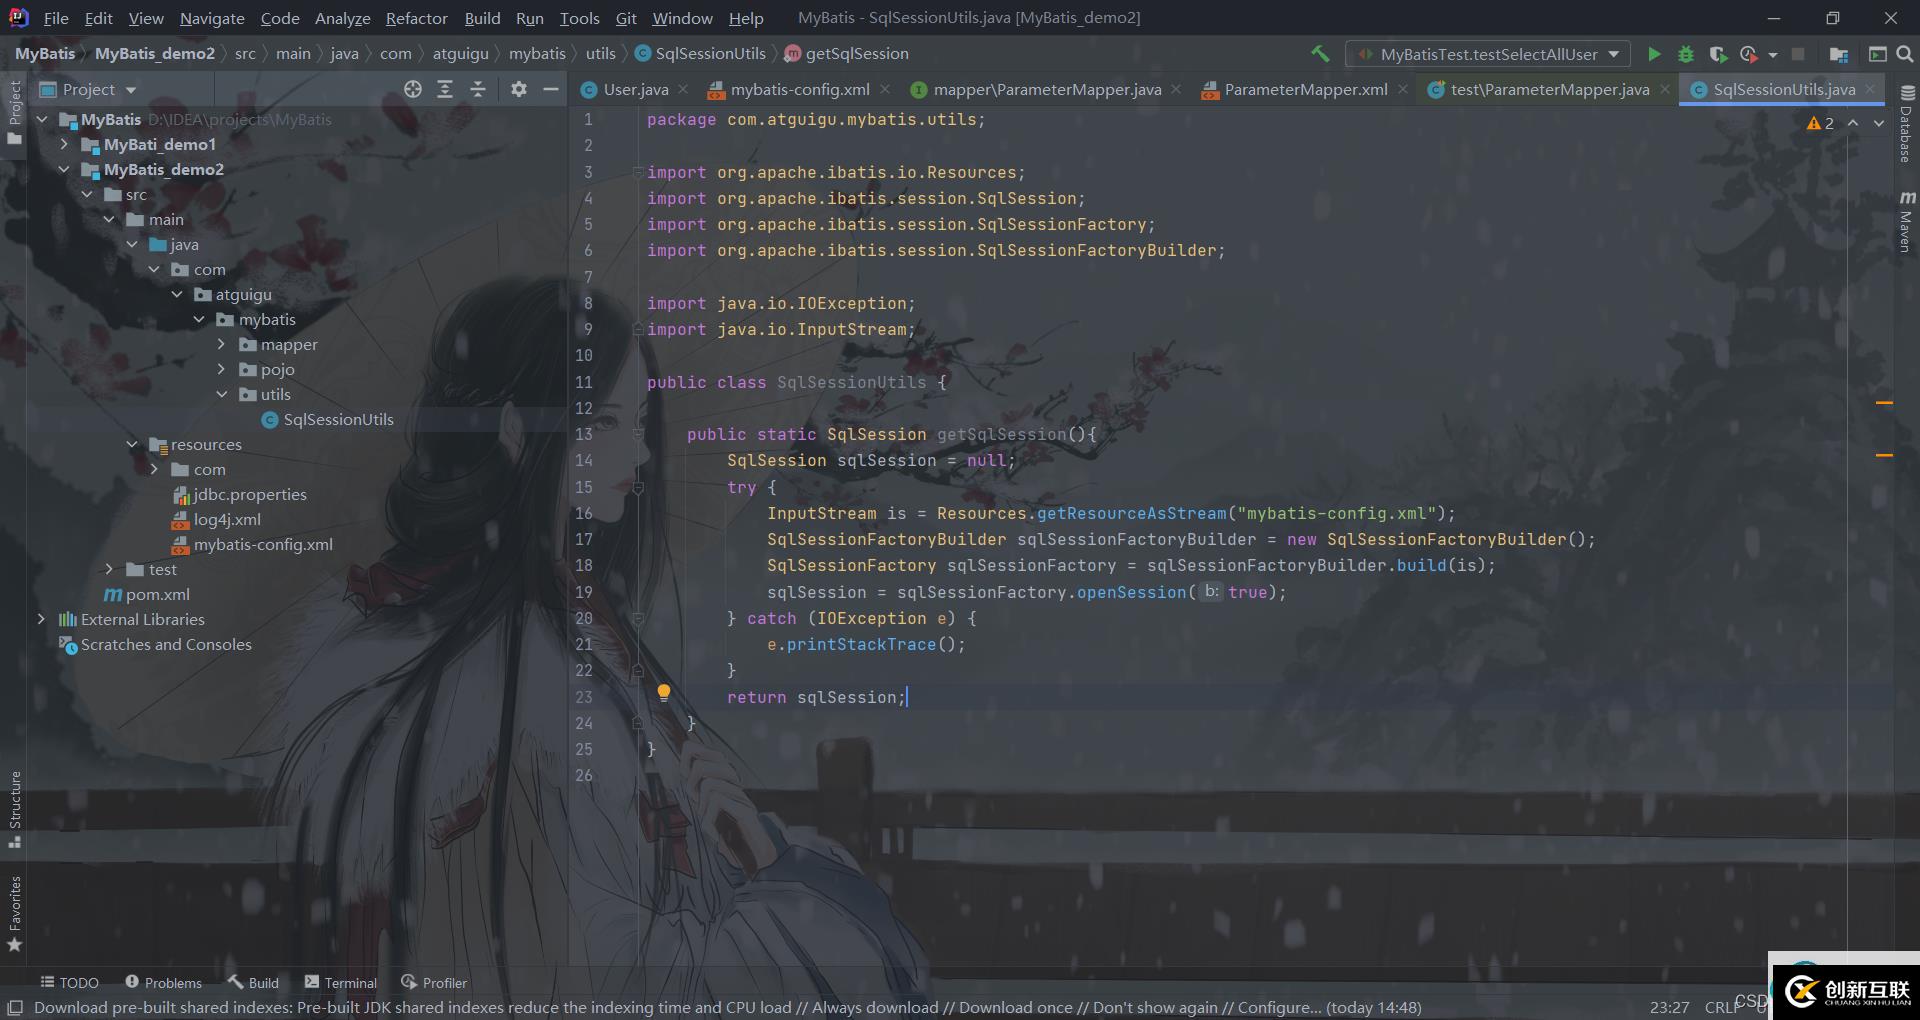The image size is (1920, 1020).
Task: Click the upper warning stripe marker on the scrollbar
Action: pos(1884,403)
